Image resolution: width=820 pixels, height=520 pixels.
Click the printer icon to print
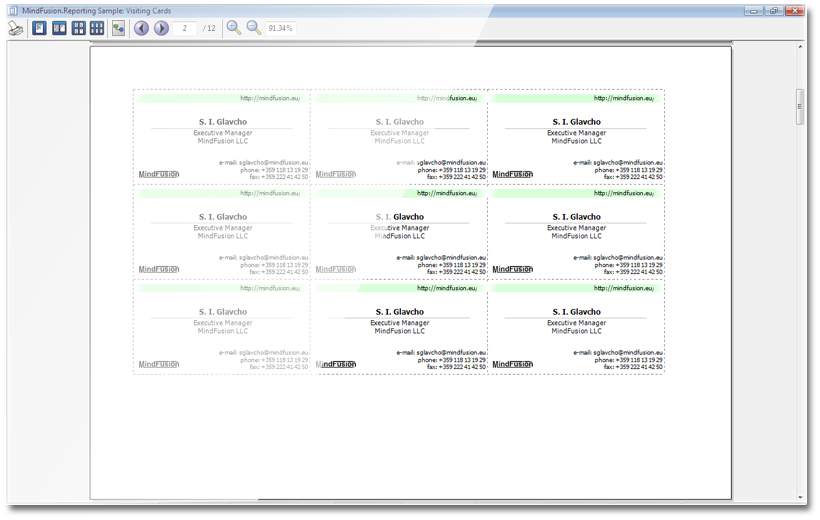click(16, 28)
